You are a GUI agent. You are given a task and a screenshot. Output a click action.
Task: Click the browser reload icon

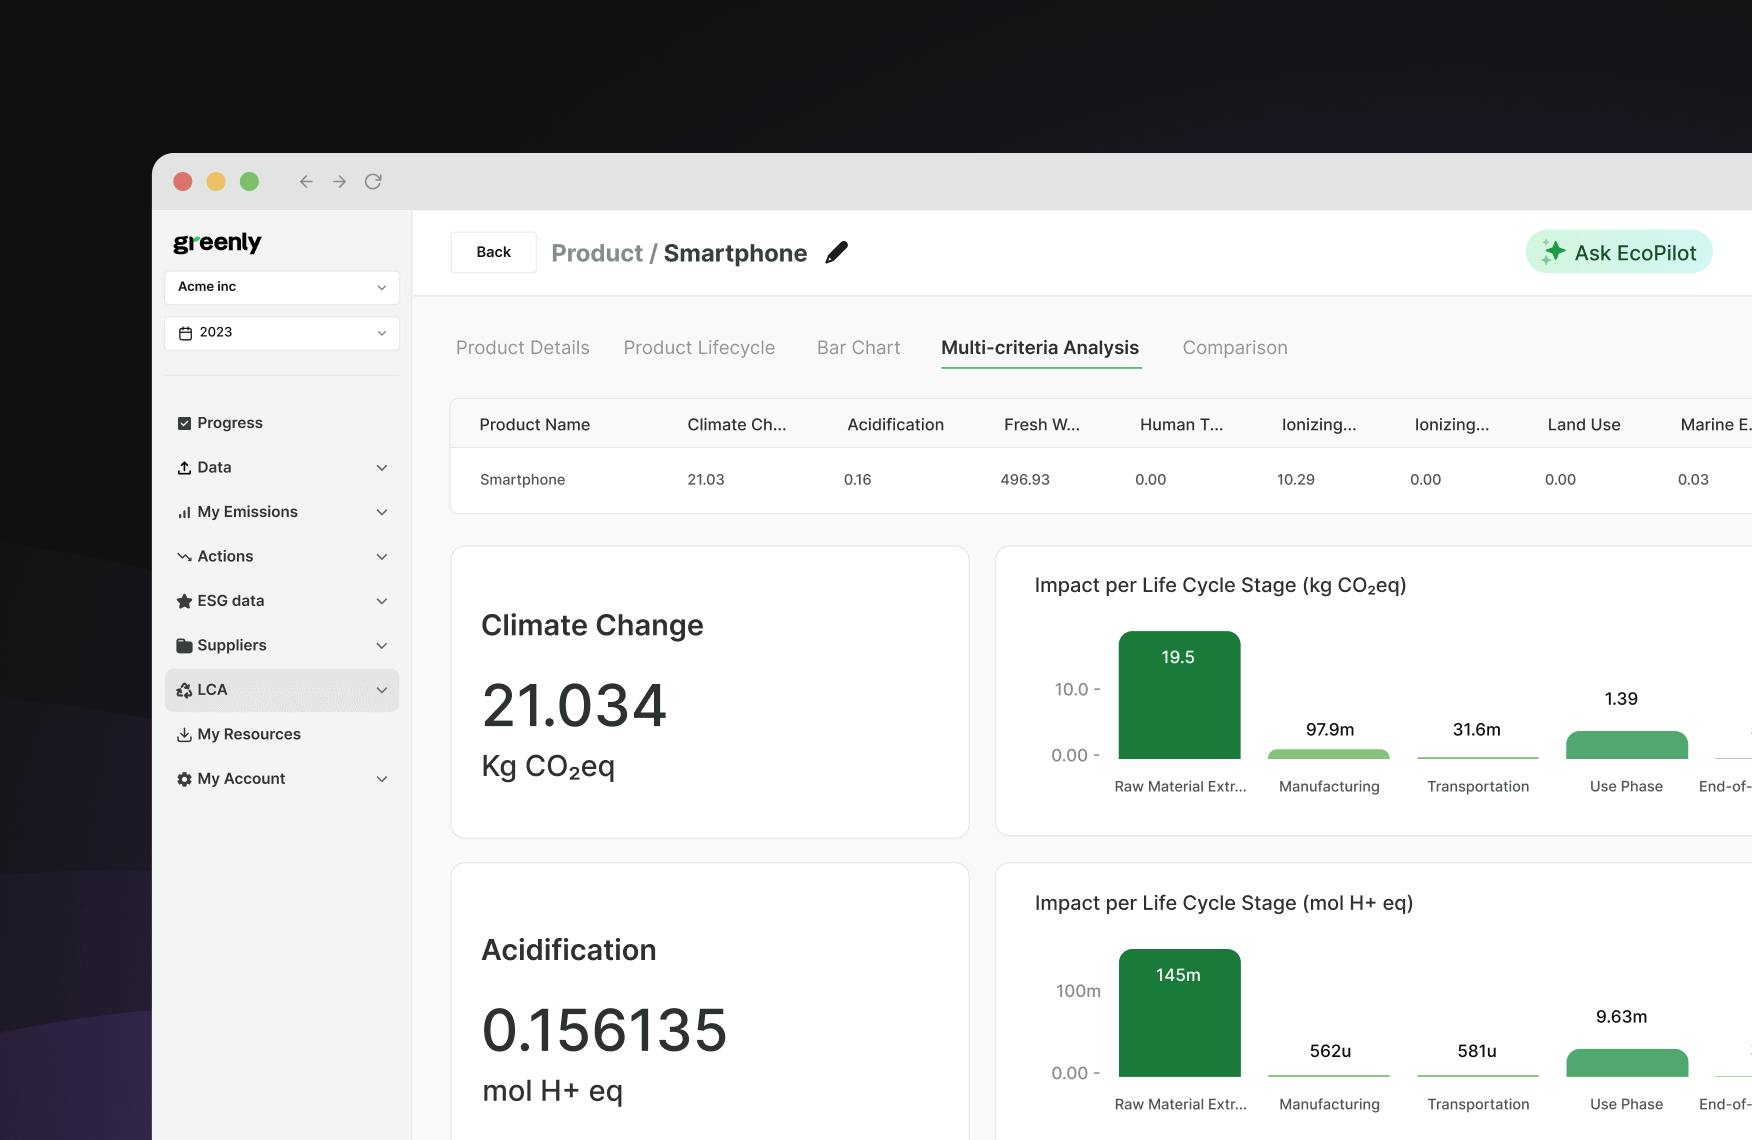(373, 181)
